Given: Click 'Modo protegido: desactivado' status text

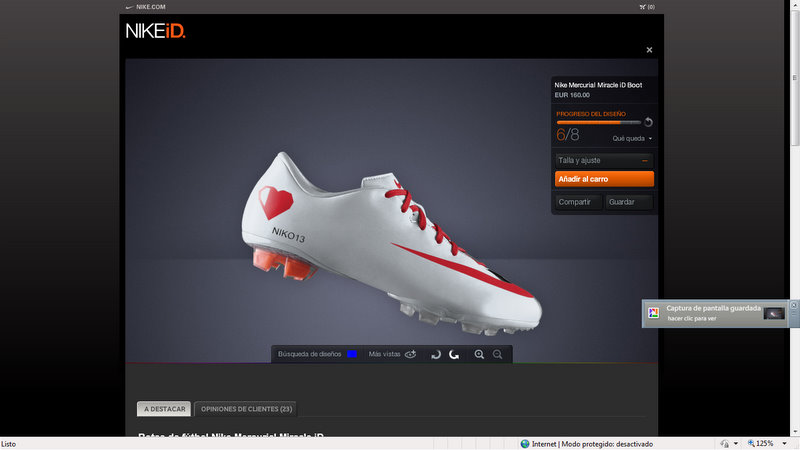Looking at the screenshot, I should (x=607, y=444).
